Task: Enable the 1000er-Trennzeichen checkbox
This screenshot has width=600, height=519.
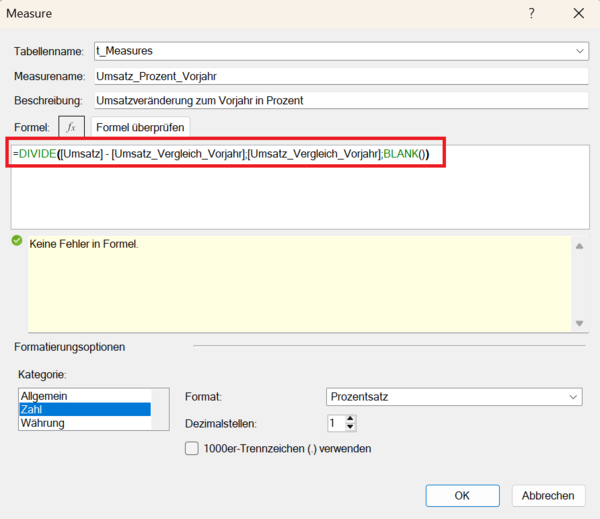Action: tap(192, 449)
